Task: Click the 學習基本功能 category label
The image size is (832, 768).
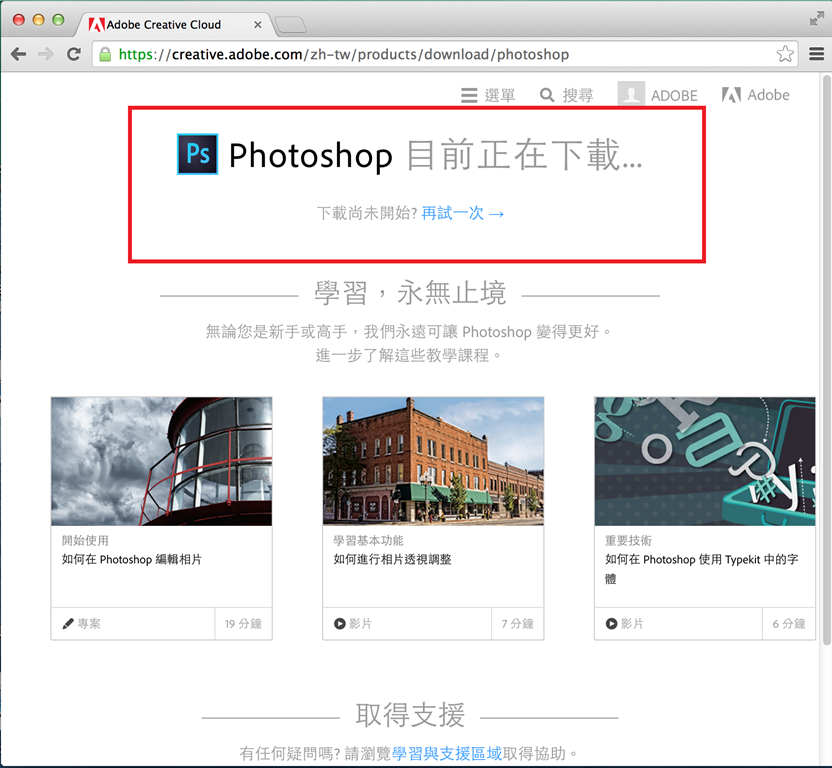Action: [368, 540]
